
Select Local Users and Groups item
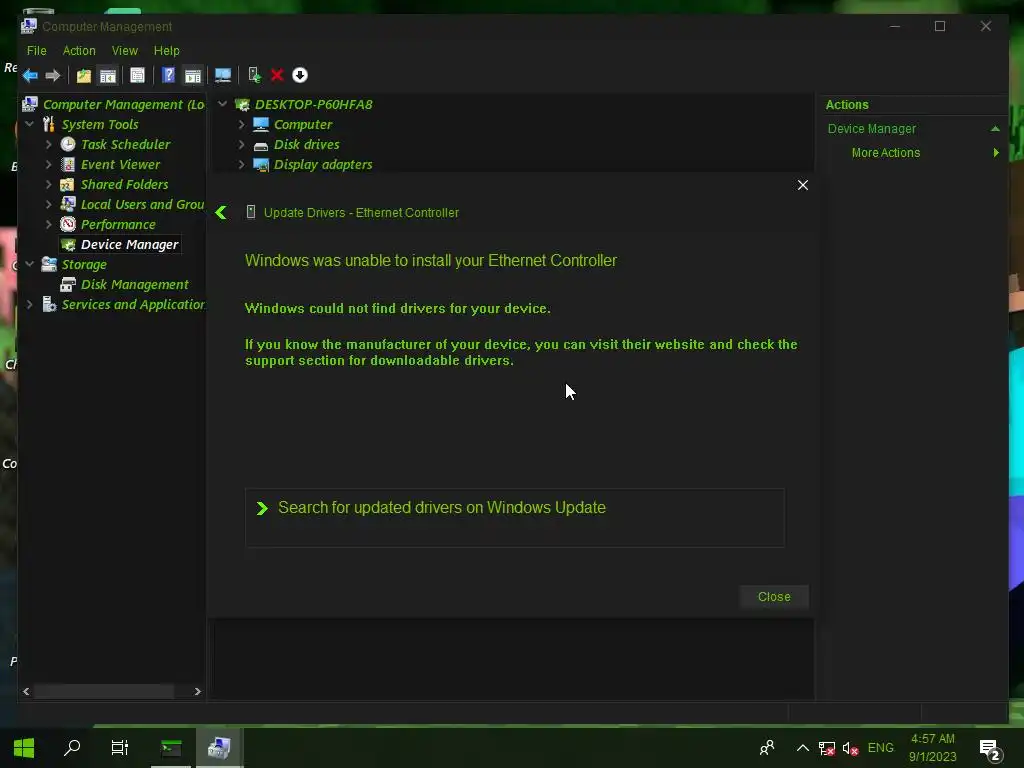coord(142,204)
